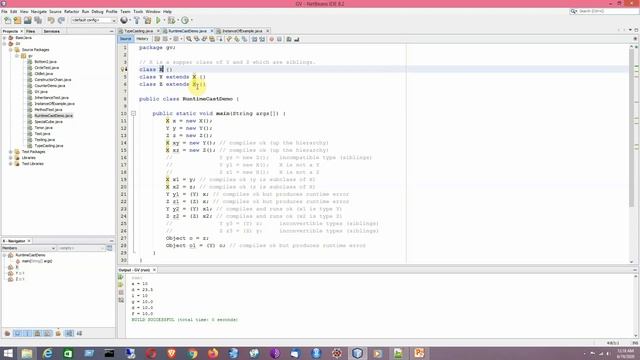640x360 pixels.
Task: Expand the Test Packages node
Action: point(11,152)
